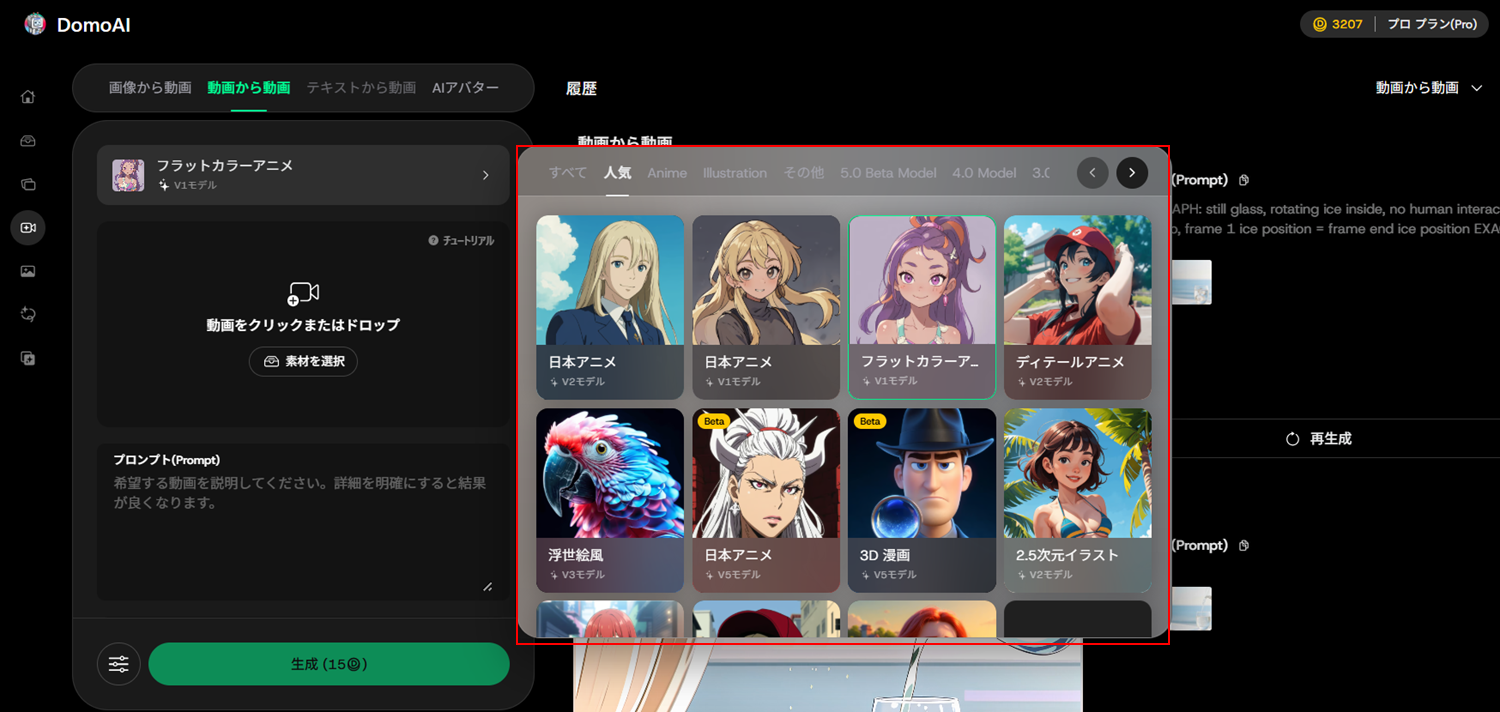Viewport: 1500px width, 712px height.
Task: Open the その他 styles tab
Action: pyautogui.click(x=804, y=173)
